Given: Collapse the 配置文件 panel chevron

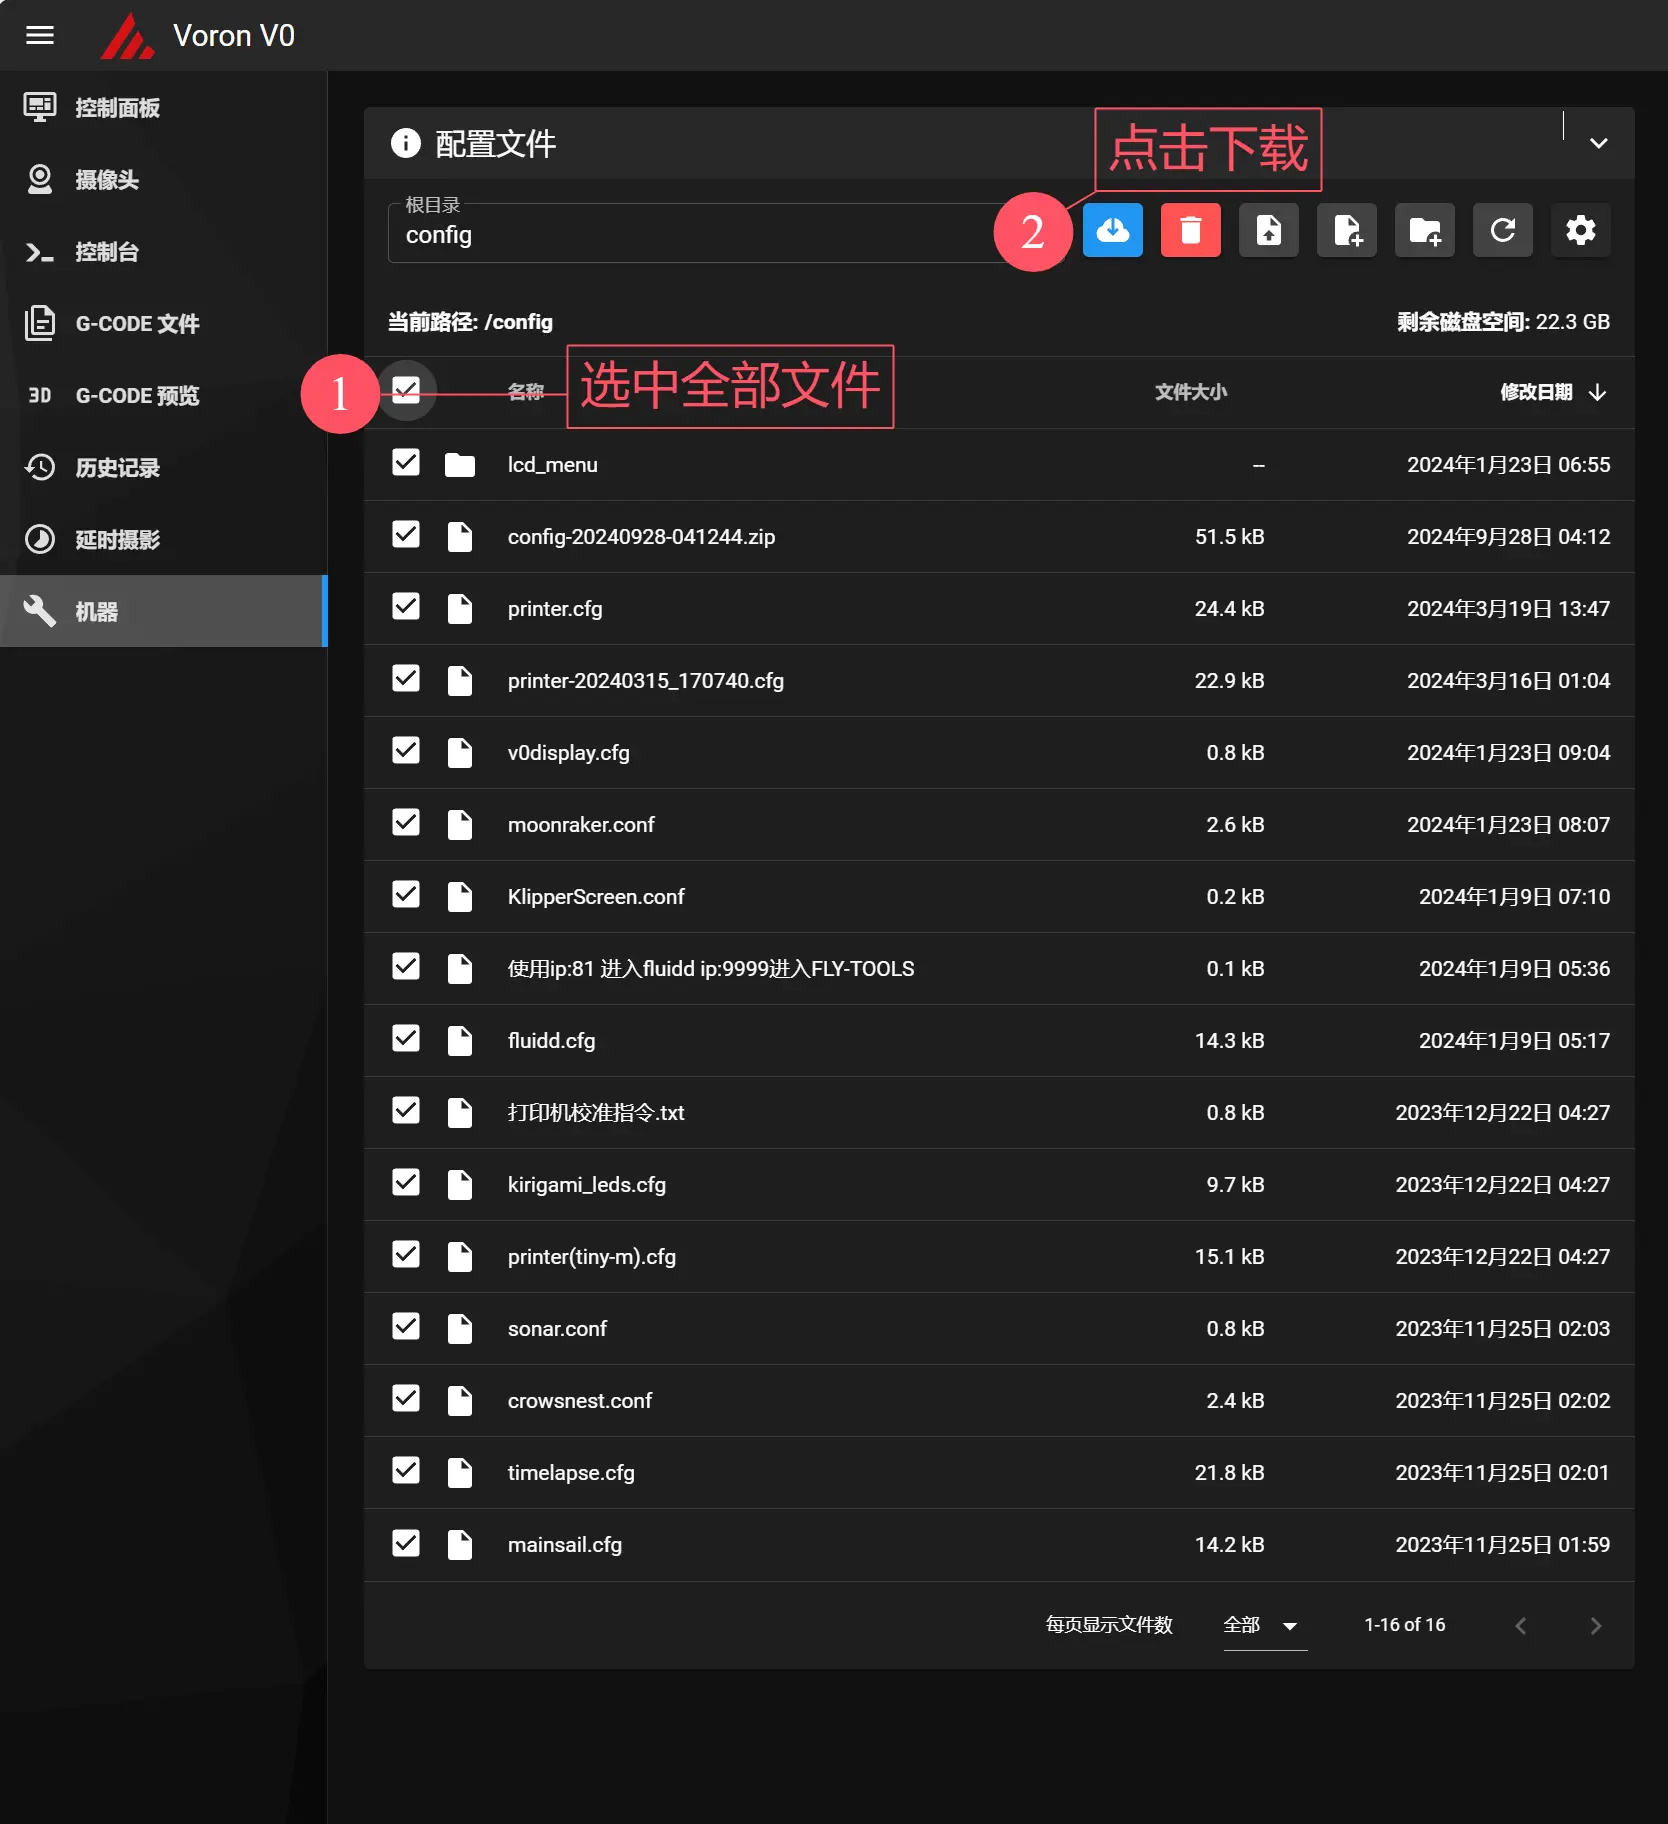Looking at the screenshot, I should (x=1598, y=143).
